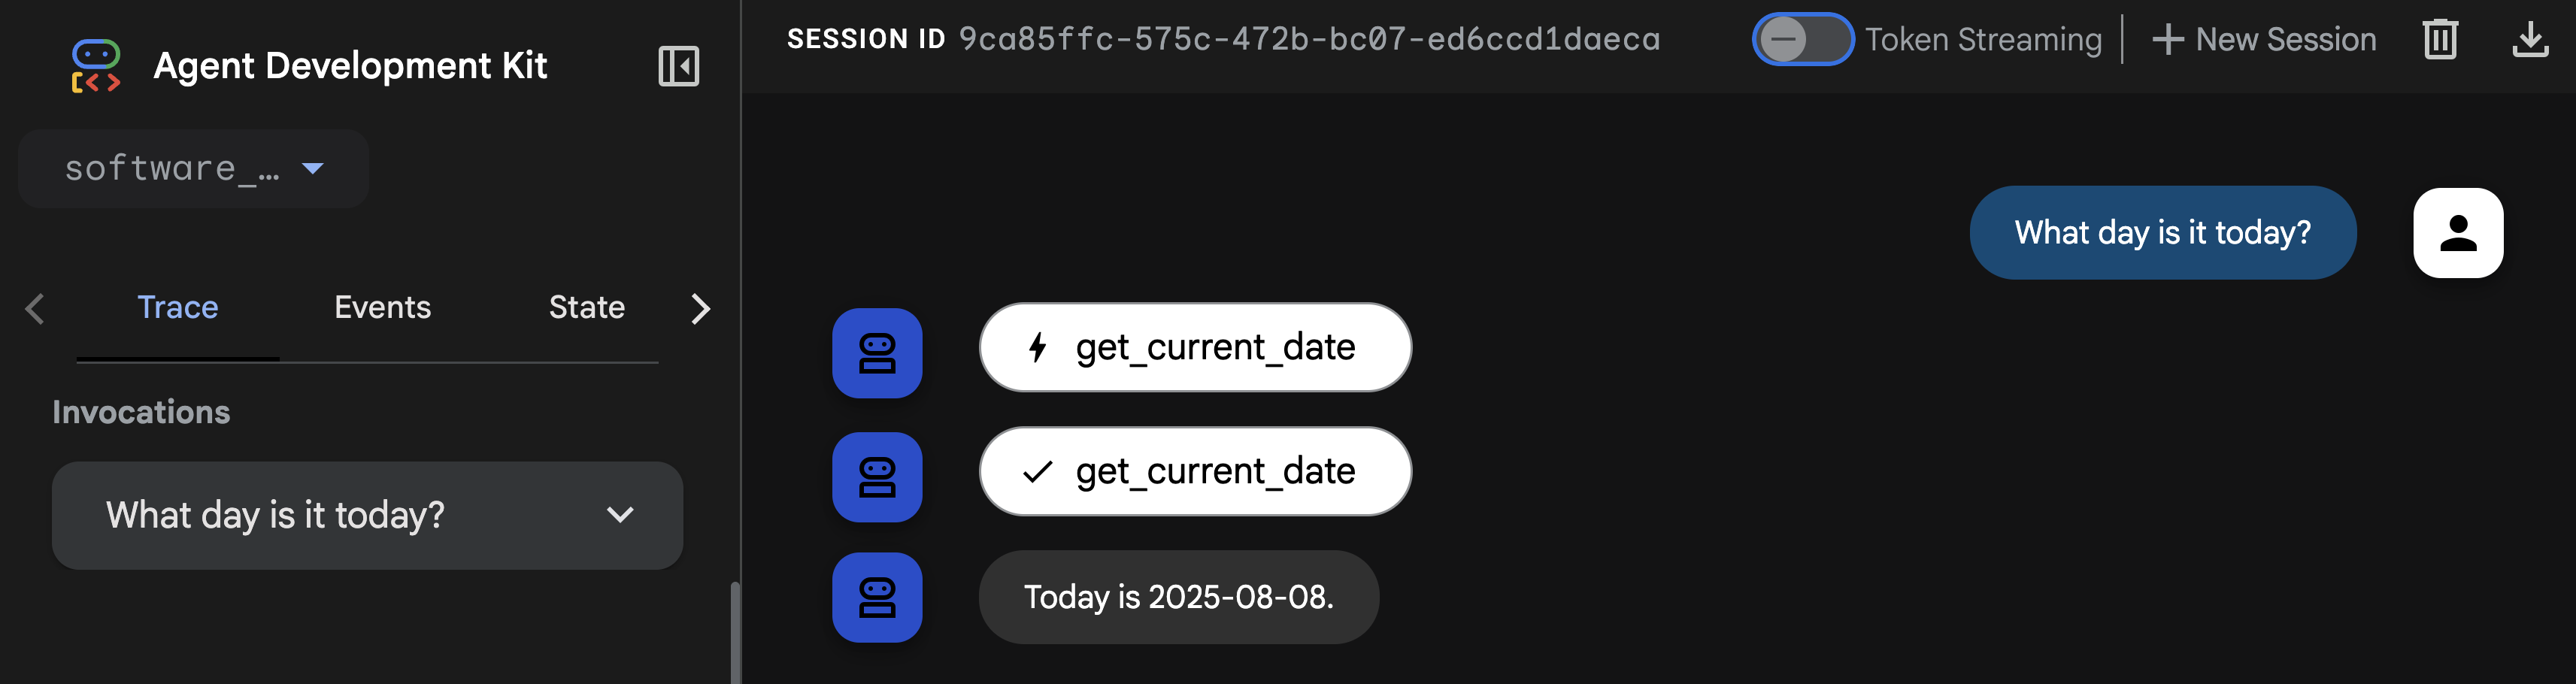The image size is (2576, 684).
Task: Click the user profile avatar icon
Action: [x=2457, y=232]
